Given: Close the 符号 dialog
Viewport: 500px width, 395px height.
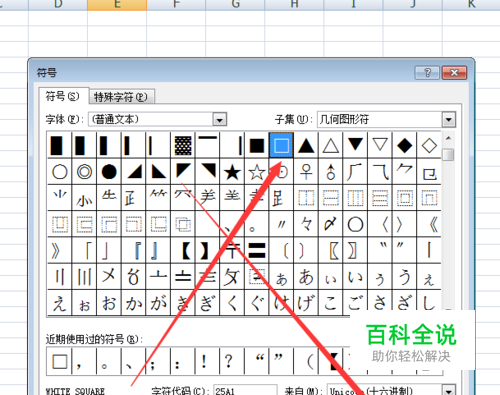Looking at the screenshot, I should tap(454, 72).
